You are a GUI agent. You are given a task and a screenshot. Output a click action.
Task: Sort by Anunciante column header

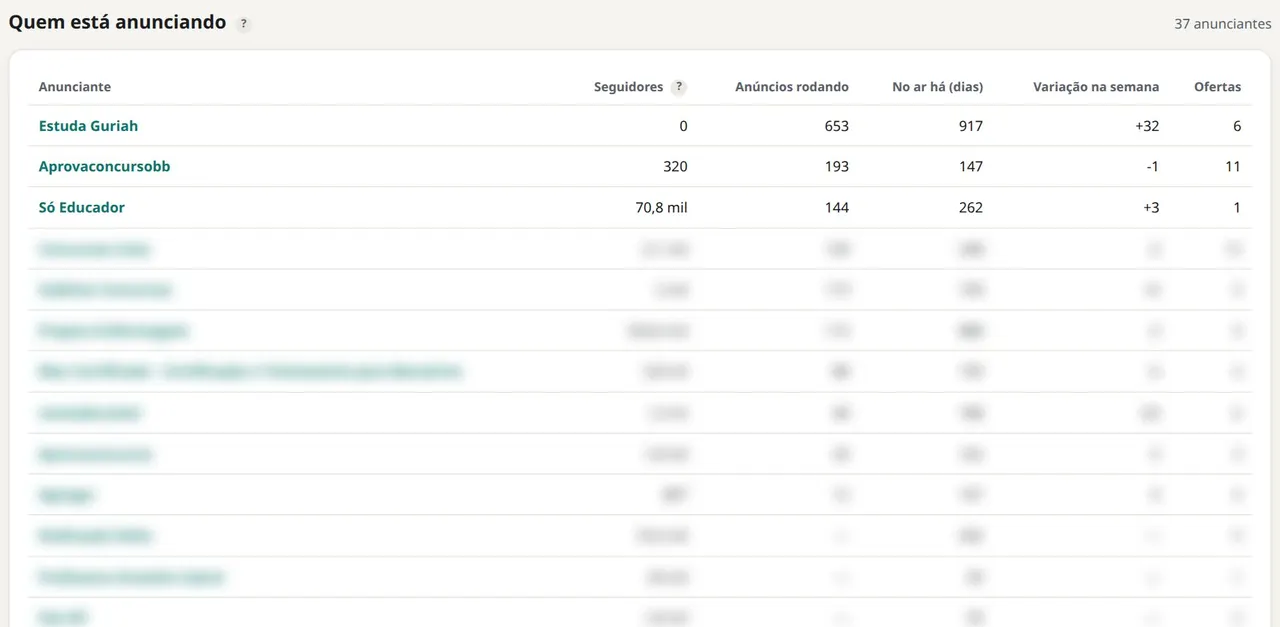(x=75, y=87)
